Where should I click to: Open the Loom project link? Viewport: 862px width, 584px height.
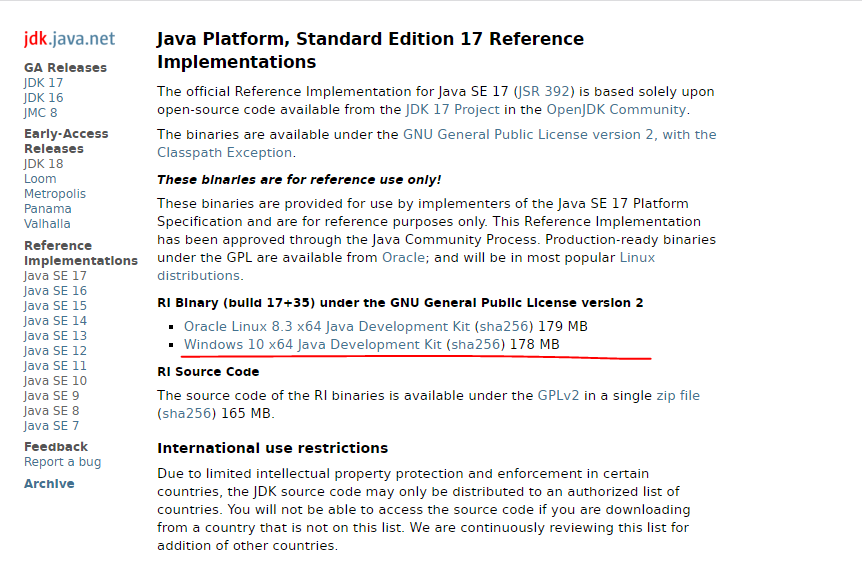[40, 179]
